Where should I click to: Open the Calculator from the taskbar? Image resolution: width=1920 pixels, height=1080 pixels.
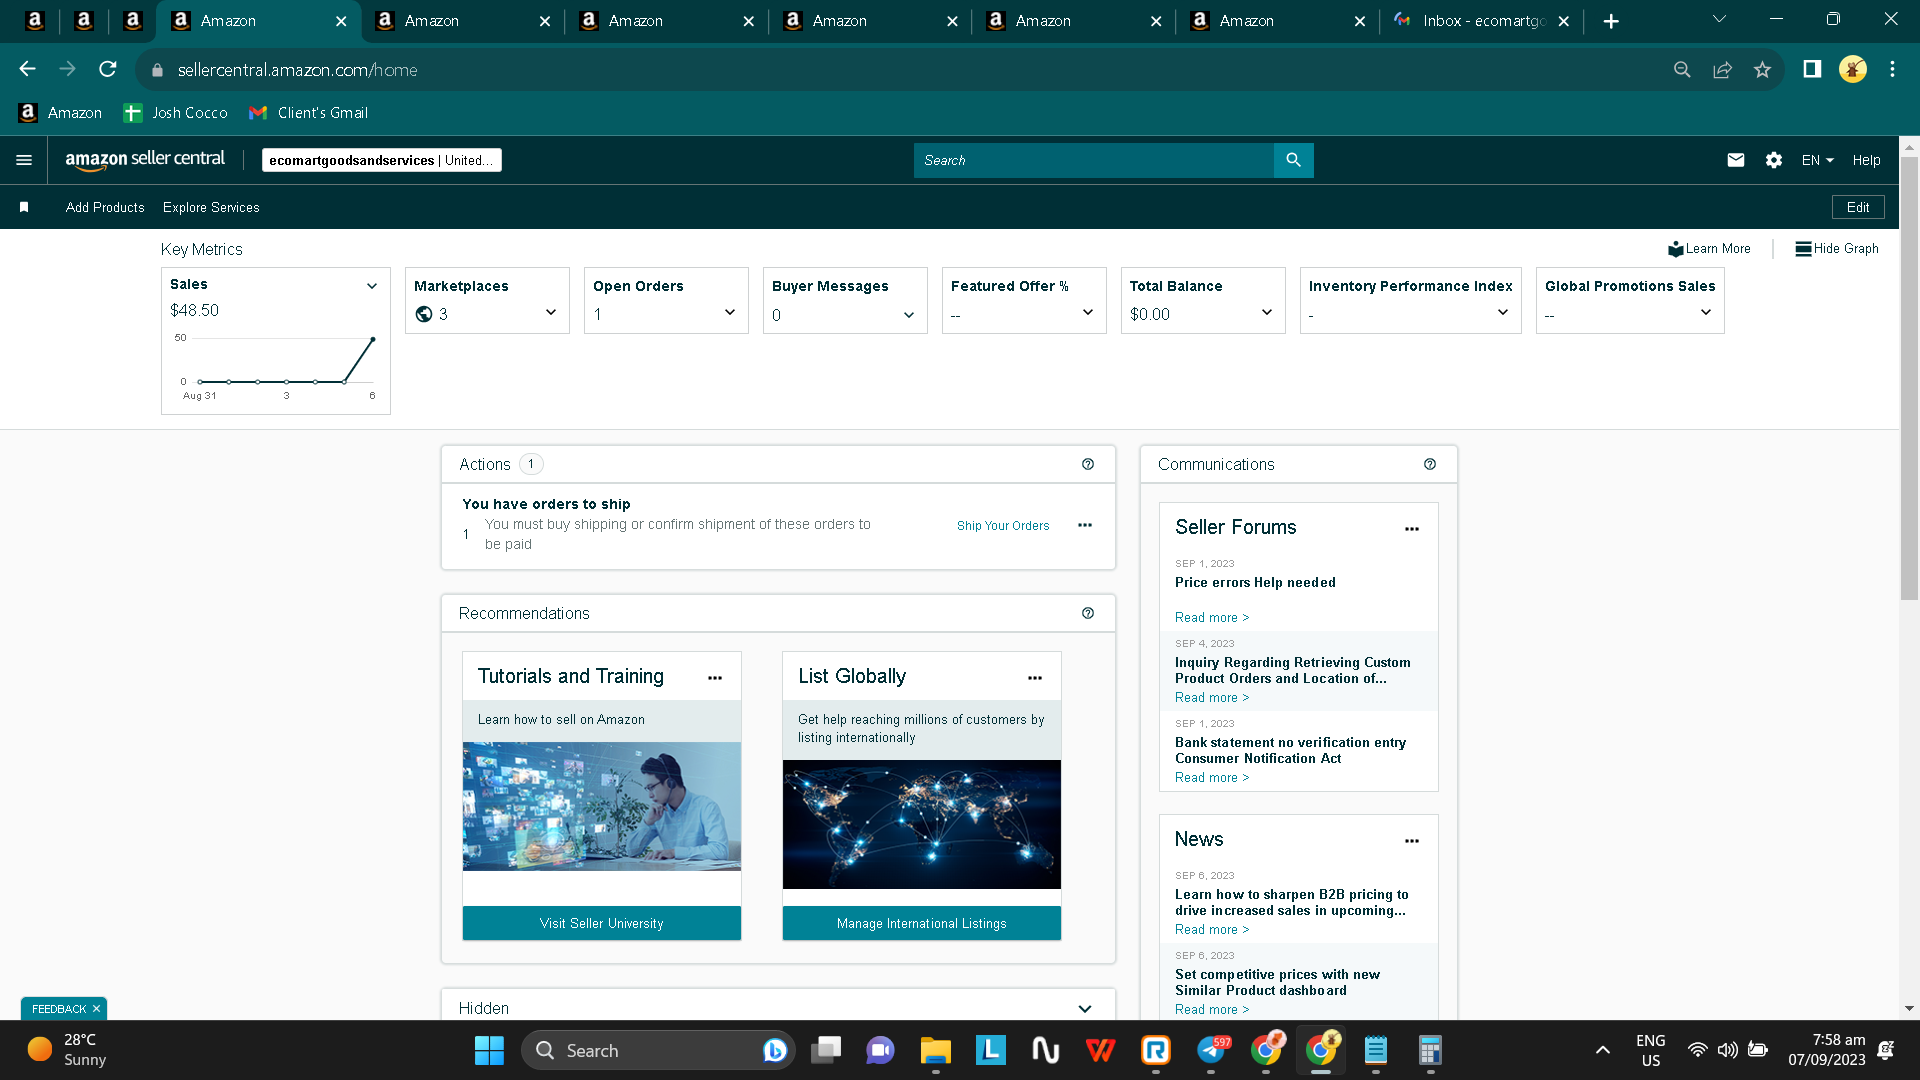point(1430,1050)
